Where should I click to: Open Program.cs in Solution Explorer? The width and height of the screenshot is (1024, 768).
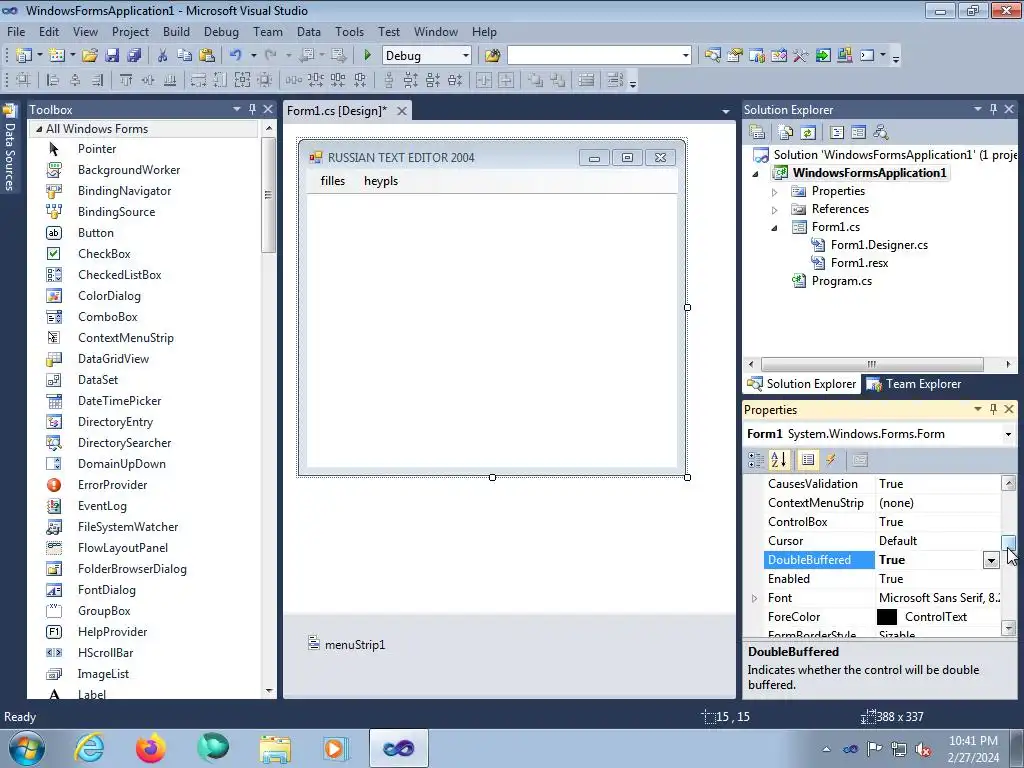point(841,281)
